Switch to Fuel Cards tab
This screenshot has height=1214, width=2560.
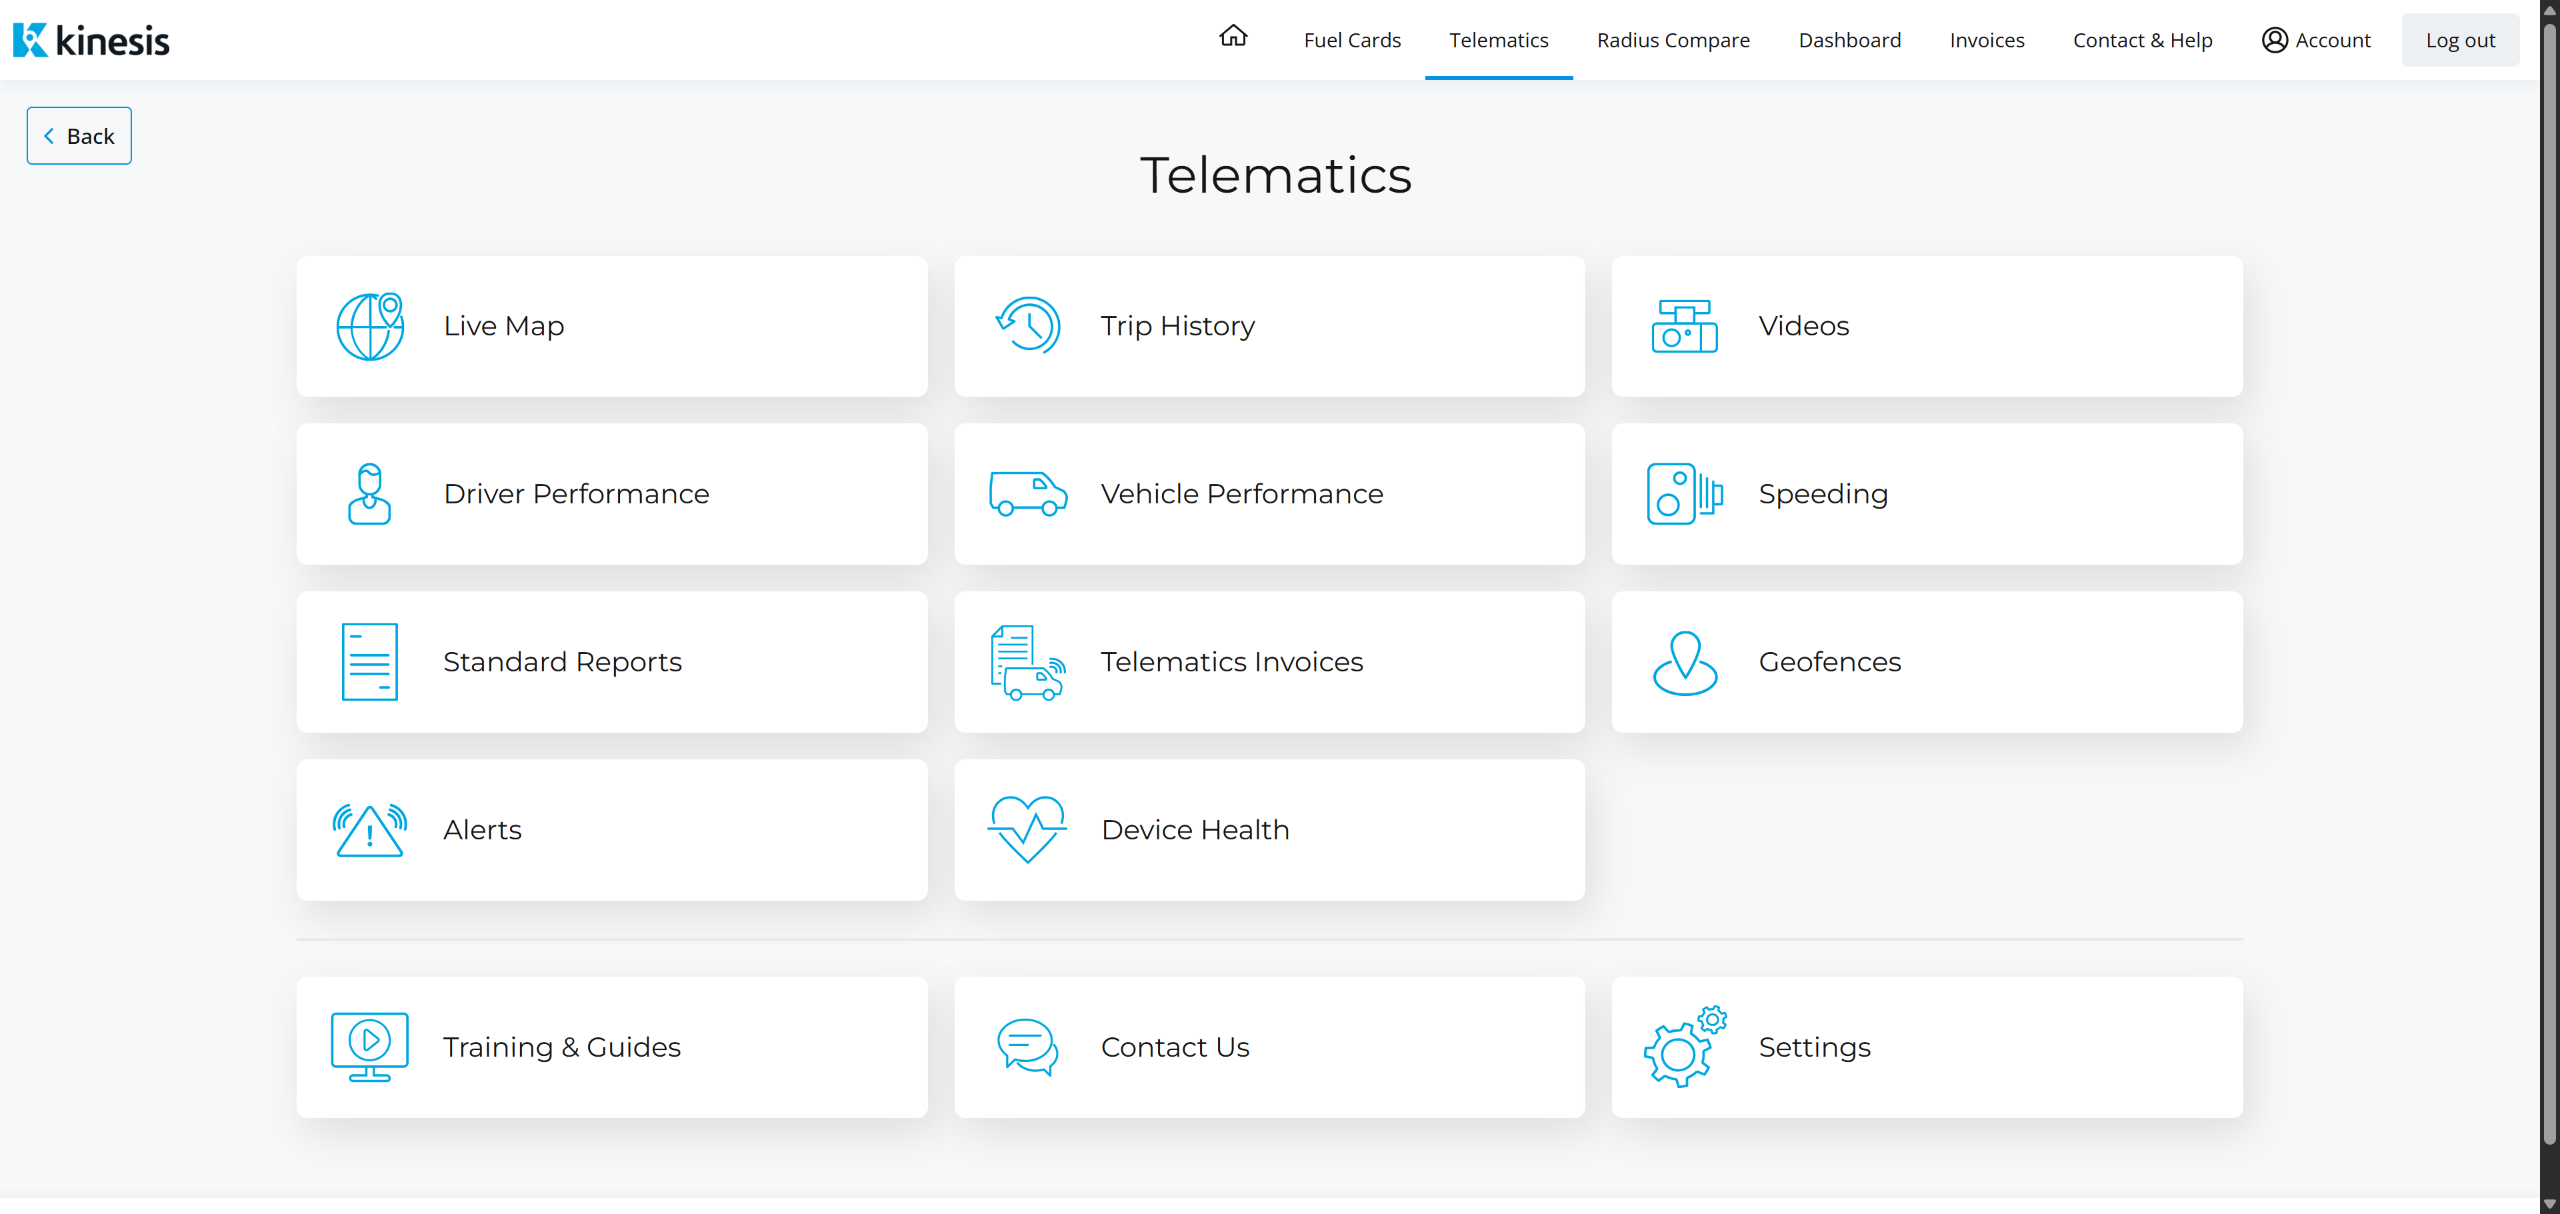click(1352, 40)
